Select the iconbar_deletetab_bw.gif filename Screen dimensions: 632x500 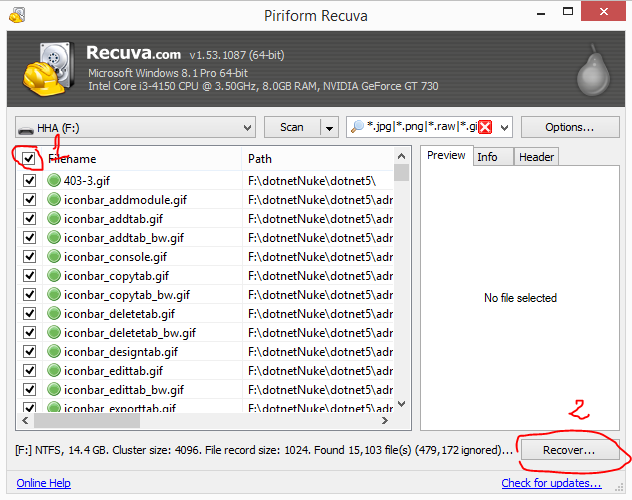coord(129,333)
